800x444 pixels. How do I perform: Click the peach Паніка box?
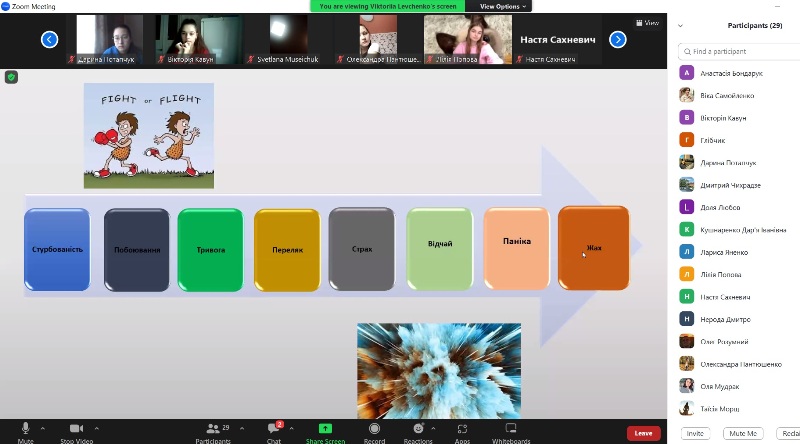coord(517,248)
